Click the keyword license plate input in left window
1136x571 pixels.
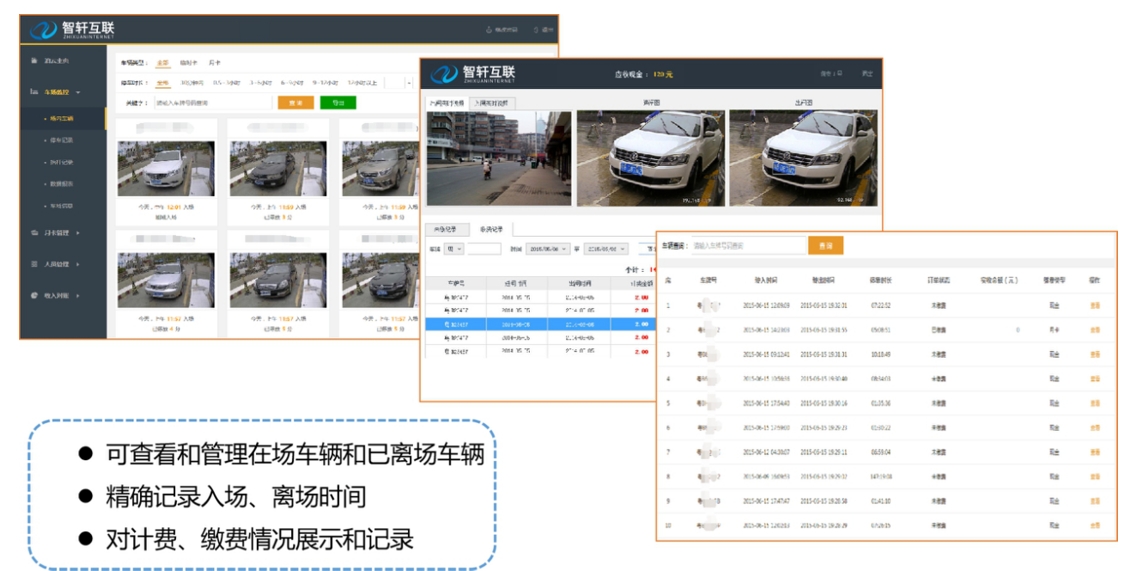(x=213, y=103)
